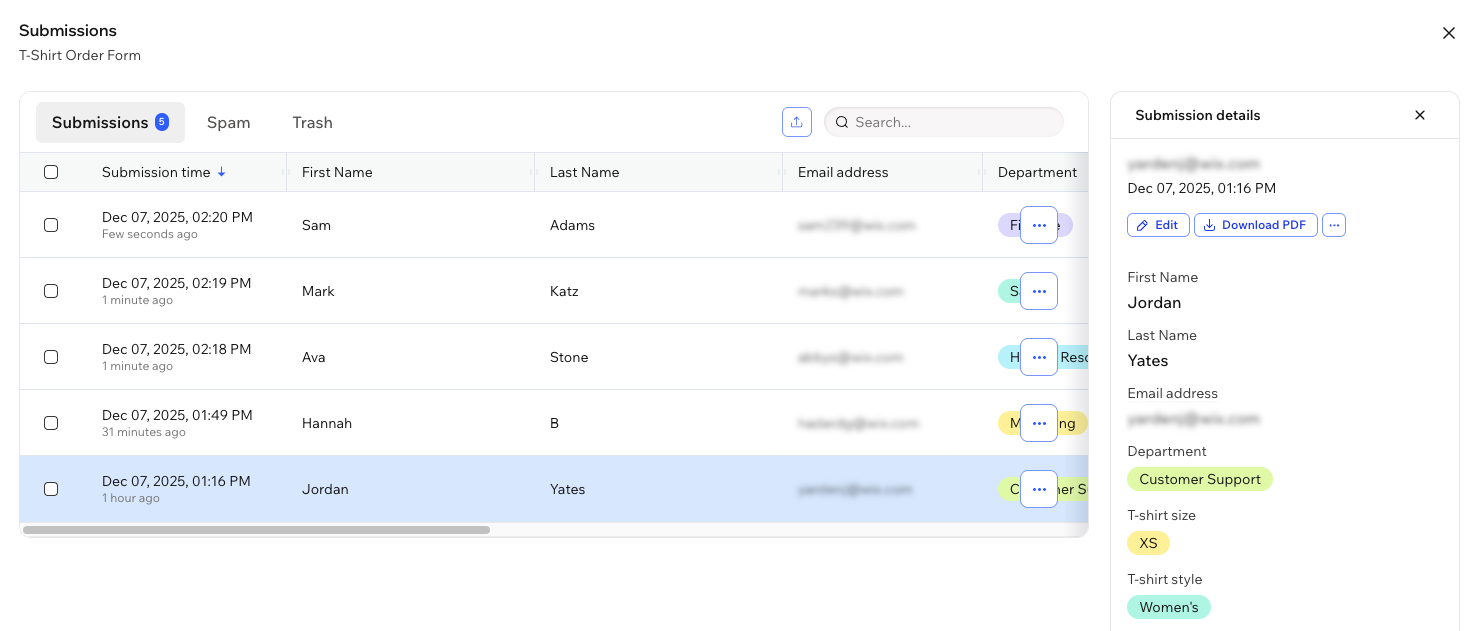Open actions menu for Mark Katz row
The height and width of the screenshot is (631, 1479).
[1038, 291]
